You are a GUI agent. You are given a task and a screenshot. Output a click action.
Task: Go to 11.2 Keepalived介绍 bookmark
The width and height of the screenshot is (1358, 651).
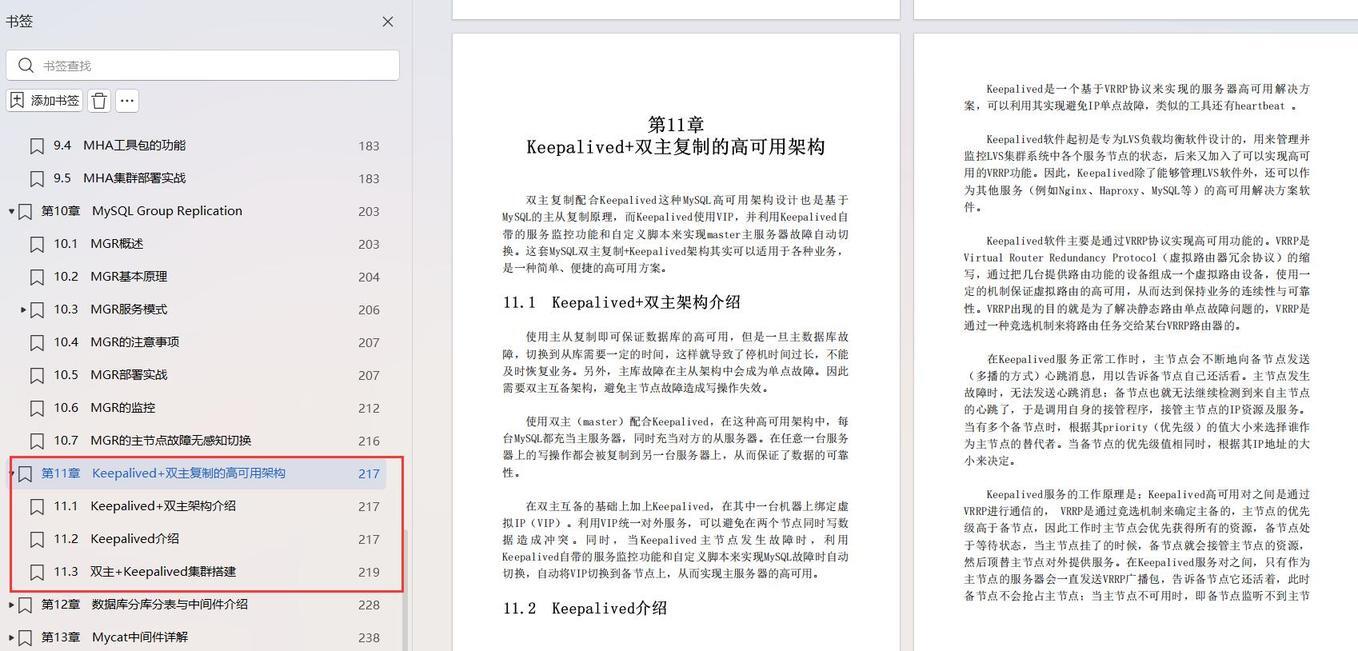[117, 539]
